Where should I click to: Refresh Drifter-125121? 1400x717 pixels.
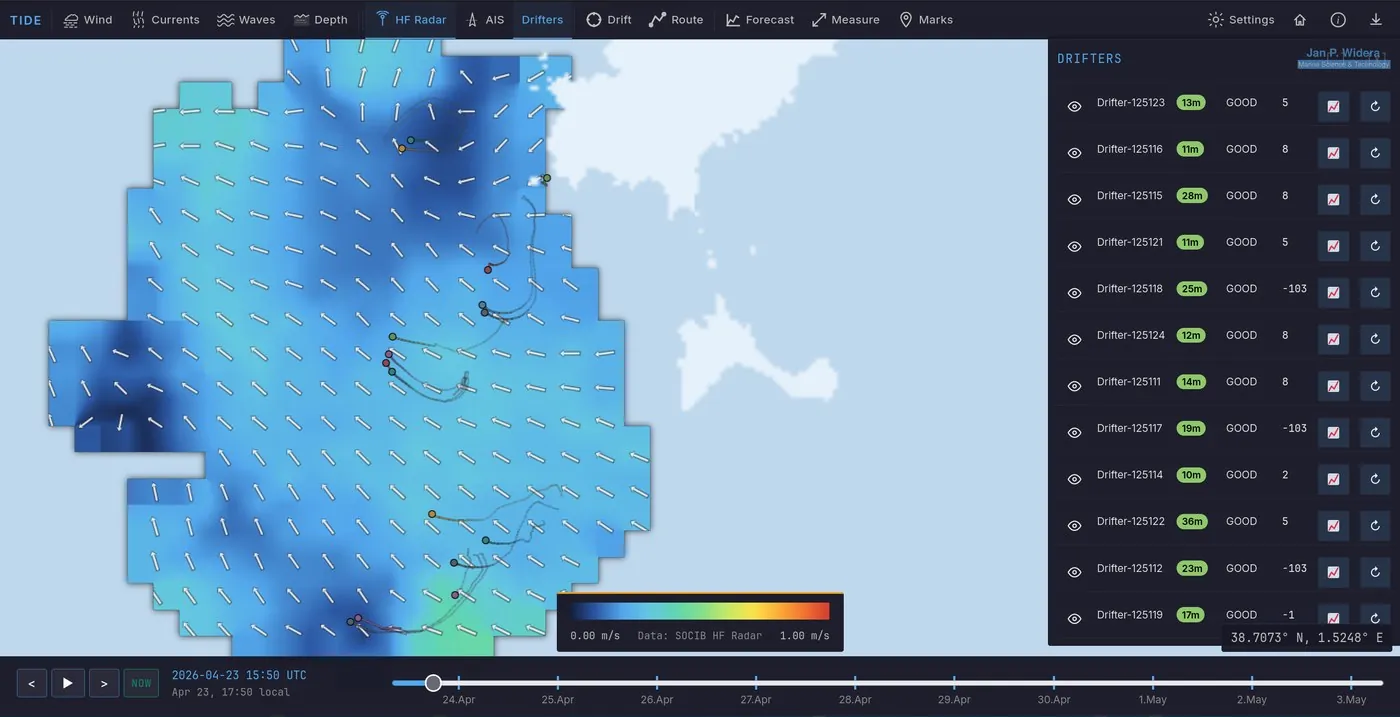click(x=1375, y=246)
